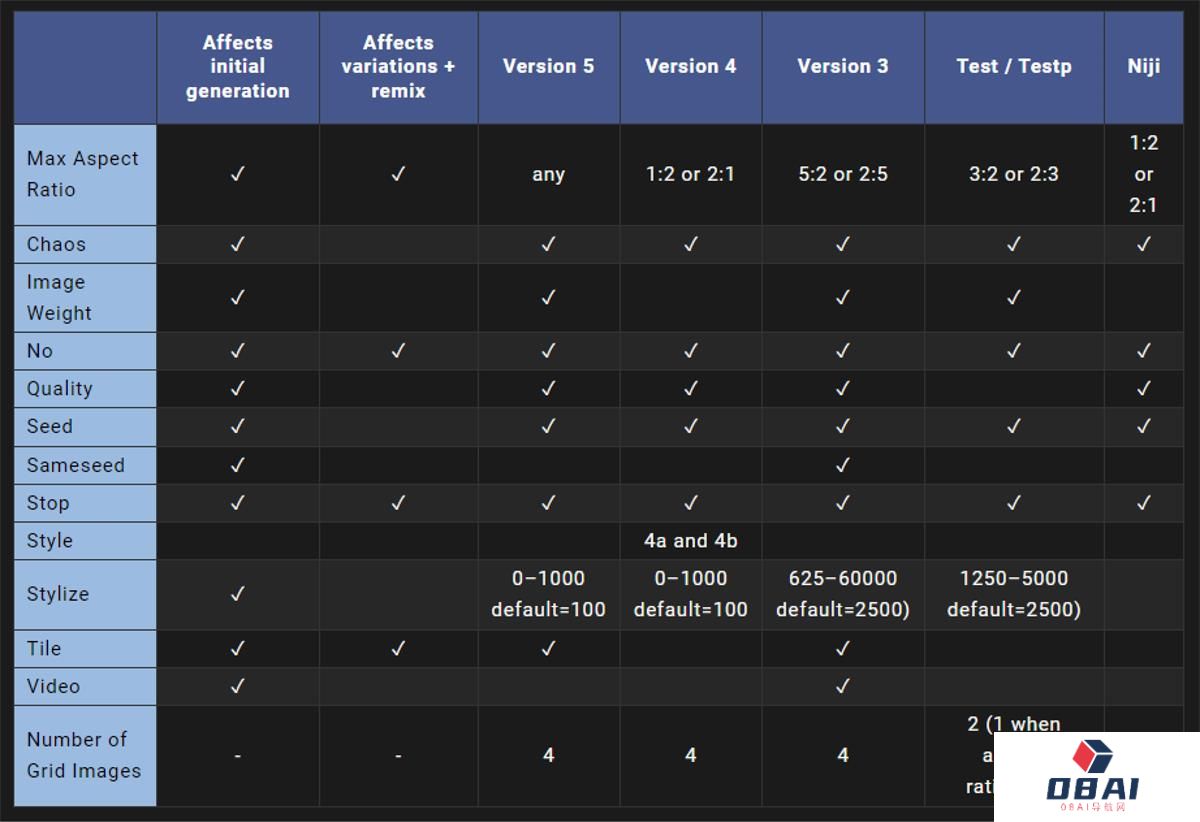Image resolution: width=1200 pixels, height=822 pixels.
Task: Click the Max Aspect Ratio checkmark under Affects initial generation
Action: click(237, 174)
